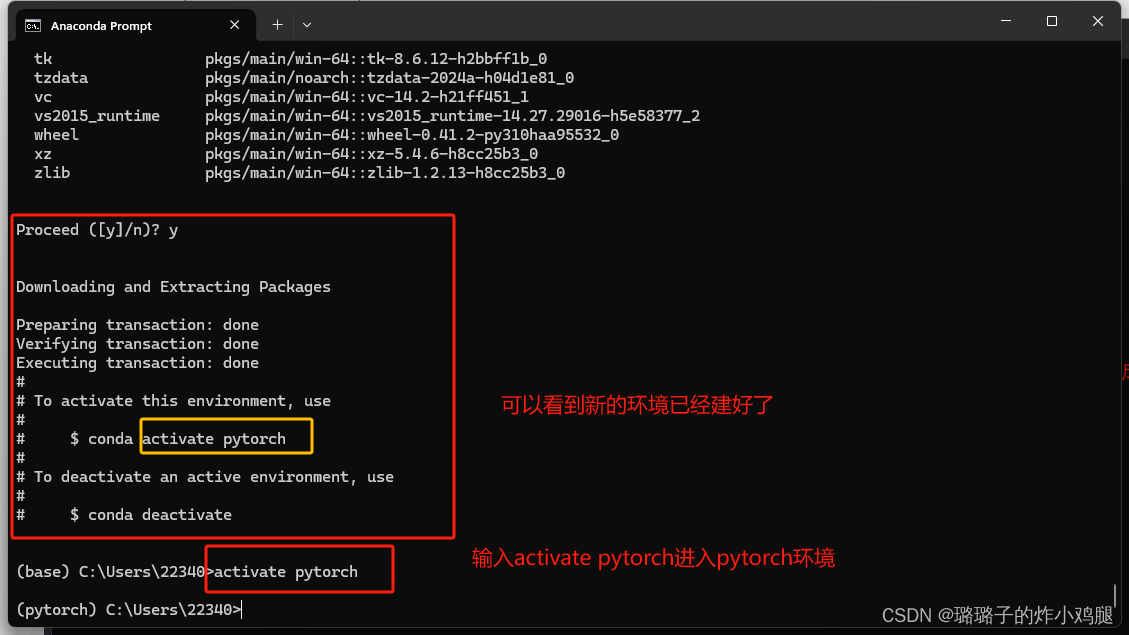This screenshot has height=635, width=1129.
Task: Click the 'tk' package name
Action: tap(42, 59)
